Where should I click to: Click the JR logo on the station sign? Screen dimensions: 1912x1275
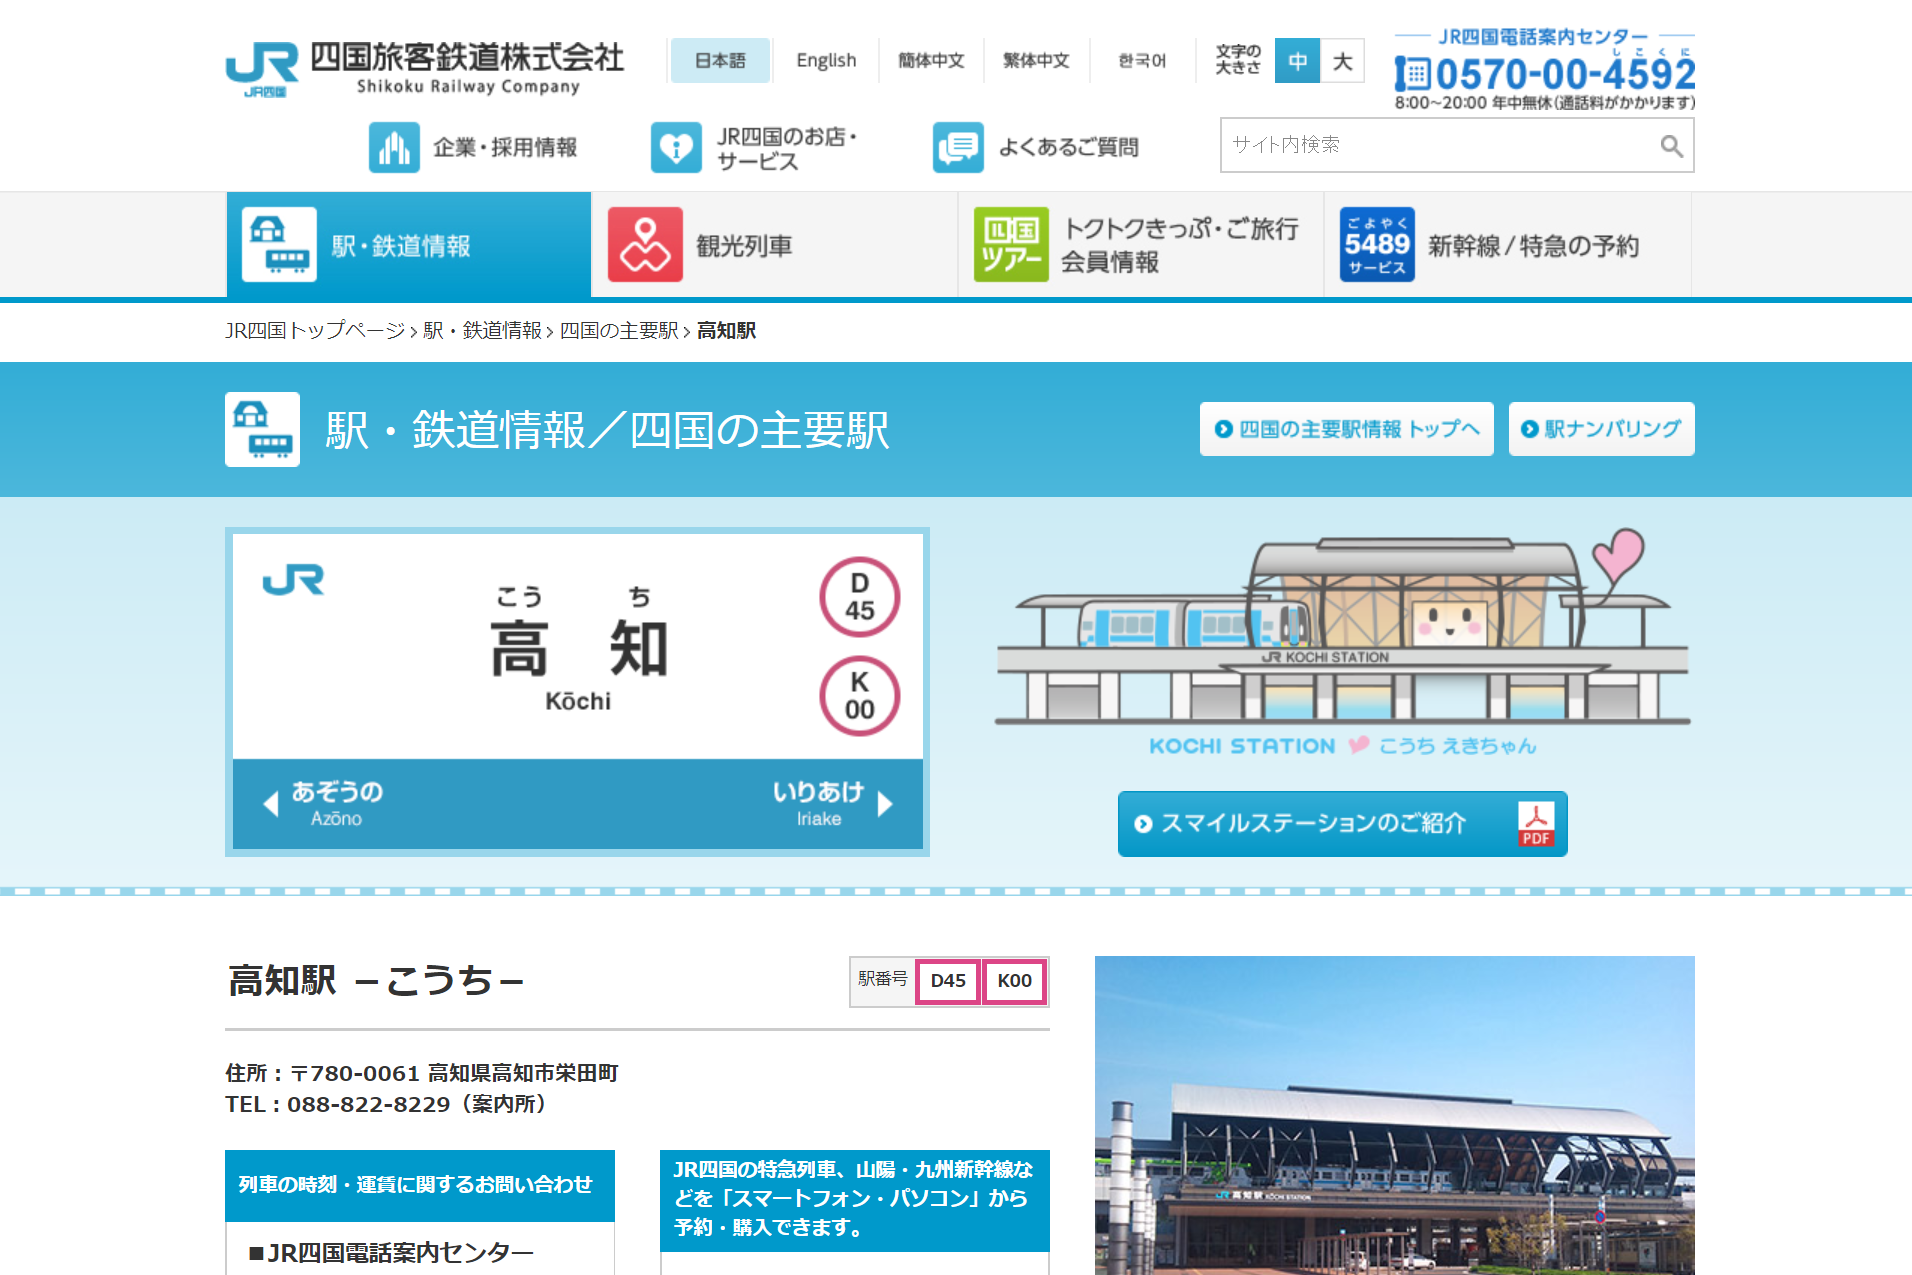pyautogui.click(x=293, y=580)
